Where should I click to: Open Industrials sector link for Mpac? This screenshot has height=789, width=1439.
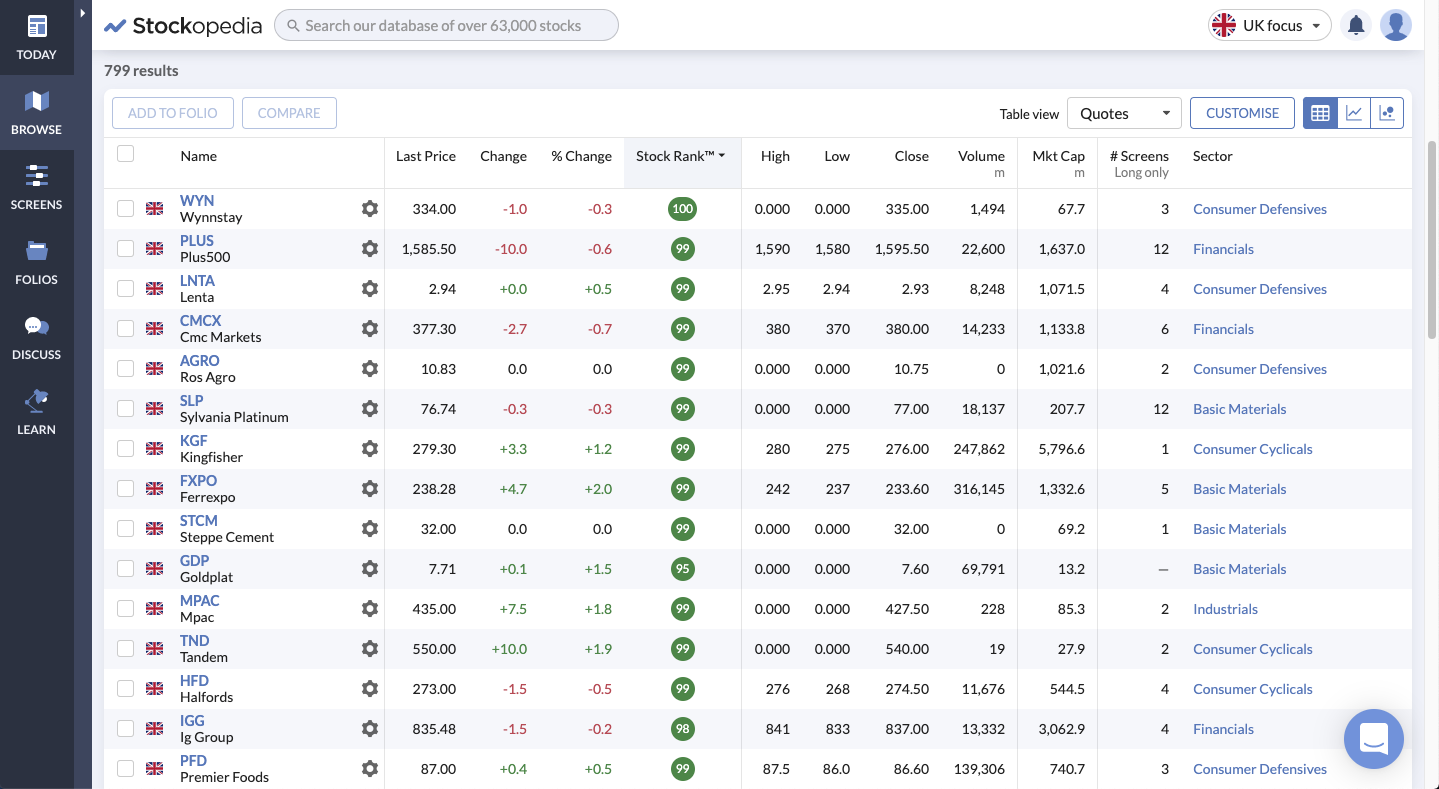[x=1225, y=609]
